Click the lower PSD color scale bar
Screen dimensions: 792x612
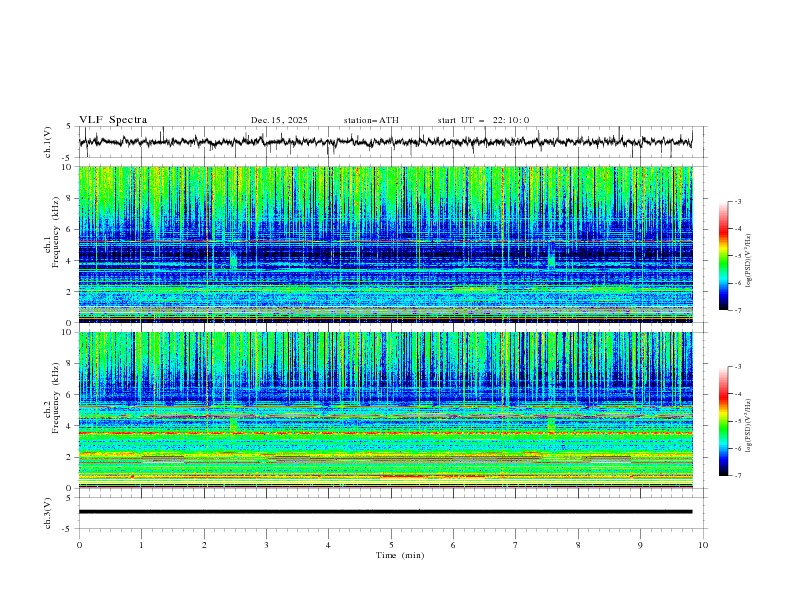(724, 421)
